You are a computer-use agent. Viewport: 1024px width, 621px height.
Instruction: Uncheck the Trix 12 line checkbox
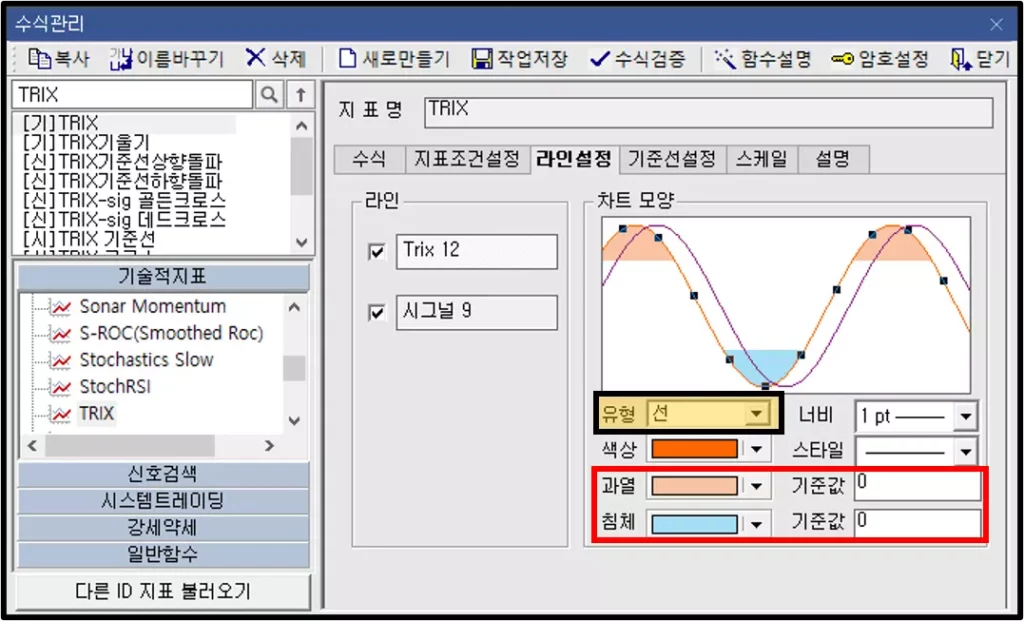pyautogui.click(x=377, y=251)
